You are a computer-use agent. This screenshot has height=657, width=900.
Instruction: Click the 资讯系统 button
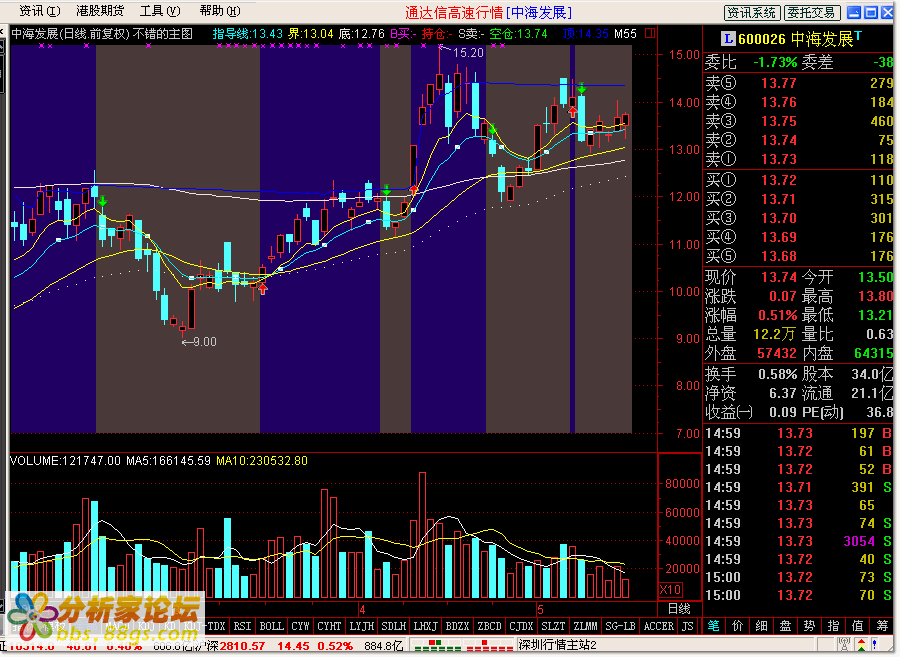coord(751,13)
